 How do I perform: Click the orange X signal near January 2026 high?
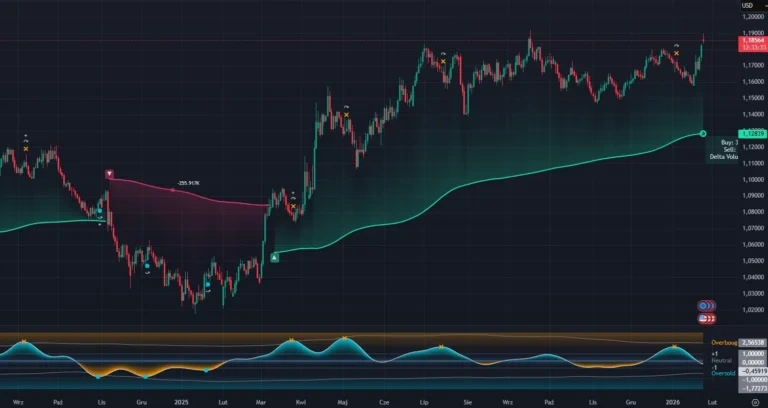tap(676, 53)
